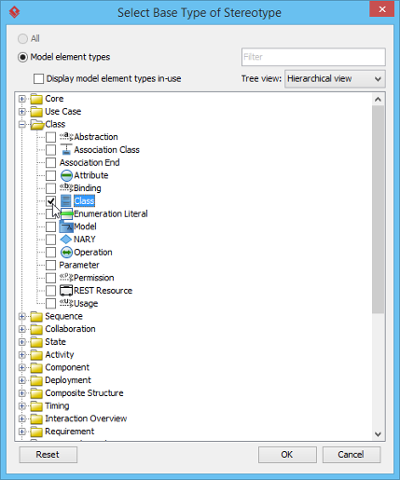The width and height of the screenshot is (400, 480).
Task: Click the Use Case folder icon
Action: click(x=36, y=112)
